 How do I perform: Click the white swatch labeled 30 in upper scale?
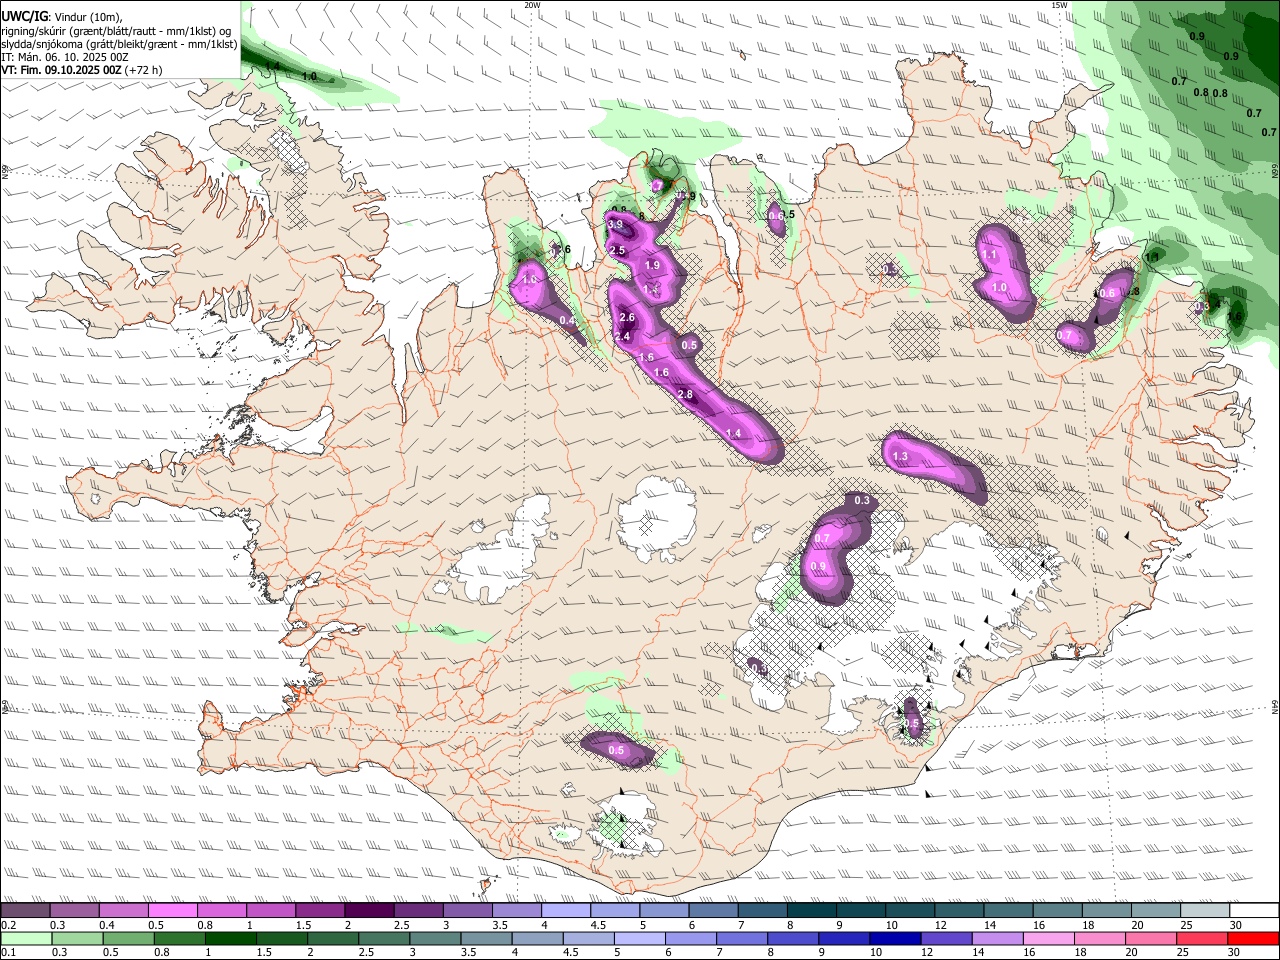coord(1255,911)
